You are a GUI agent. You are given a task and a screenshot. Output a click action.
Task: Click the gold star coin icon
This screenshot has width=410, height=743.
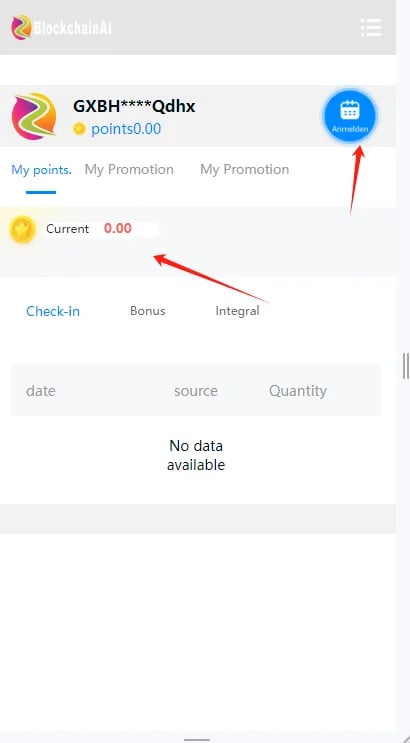click(x=22, y=229)
